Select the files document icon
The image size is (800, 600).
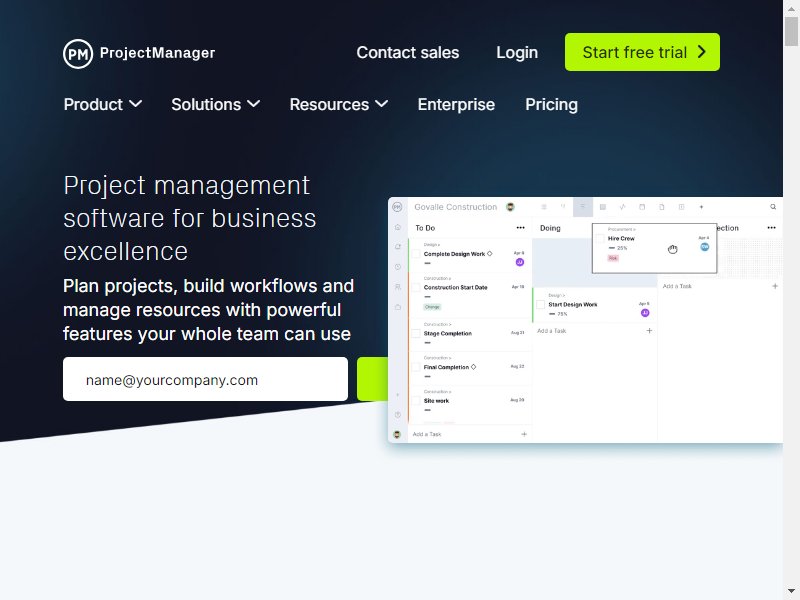[x=662, y=207]
